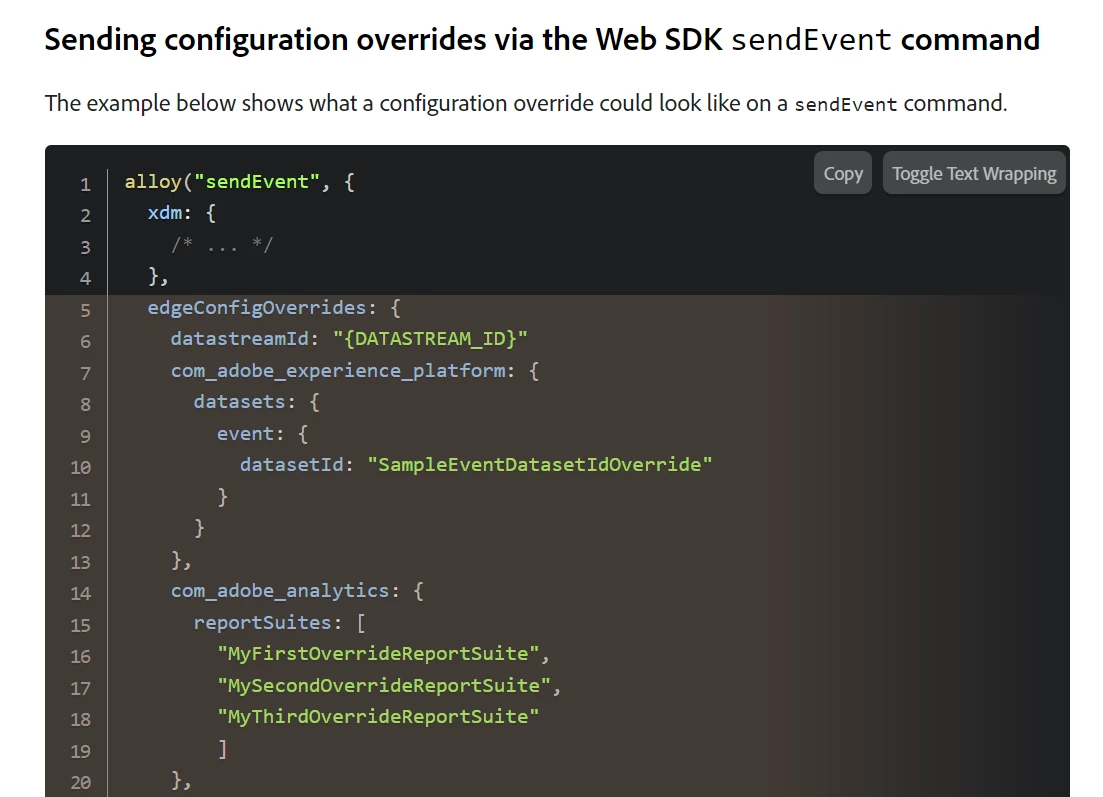Click the "{DATASTREAM_ID}" string value

pyautogui.click(x=431, y=339)
